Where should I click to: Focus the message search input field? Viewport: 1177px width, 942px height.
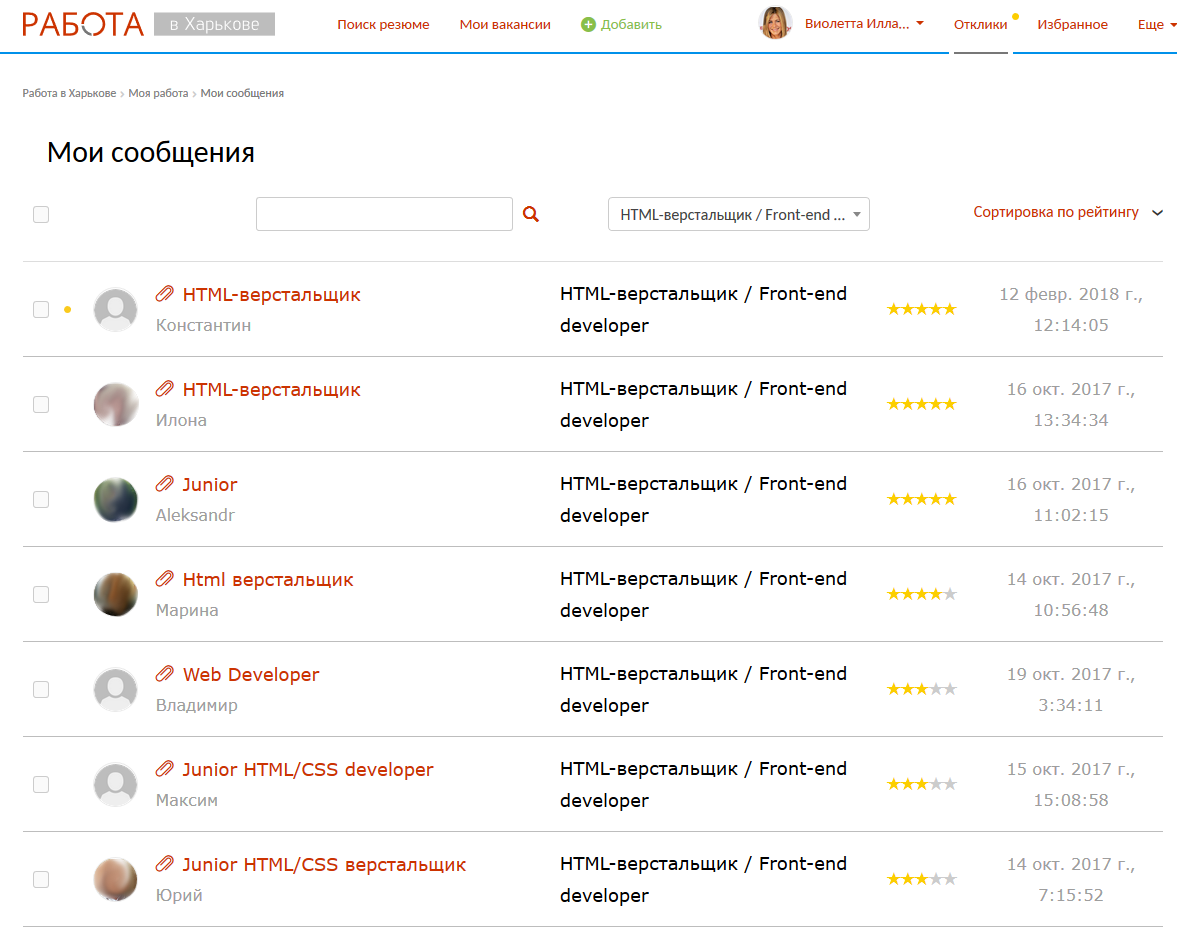point(384,214)
